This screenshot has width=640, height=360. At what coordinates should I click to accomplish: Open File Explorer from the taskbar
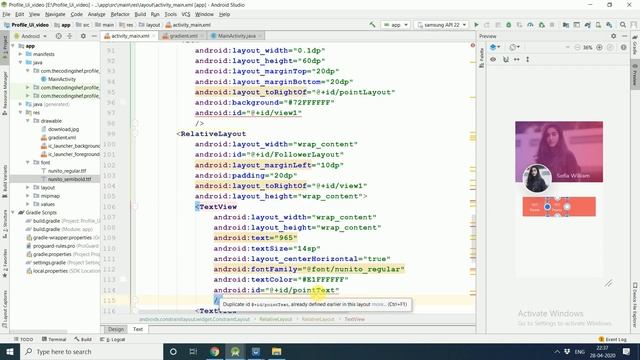tap(276, 351)
